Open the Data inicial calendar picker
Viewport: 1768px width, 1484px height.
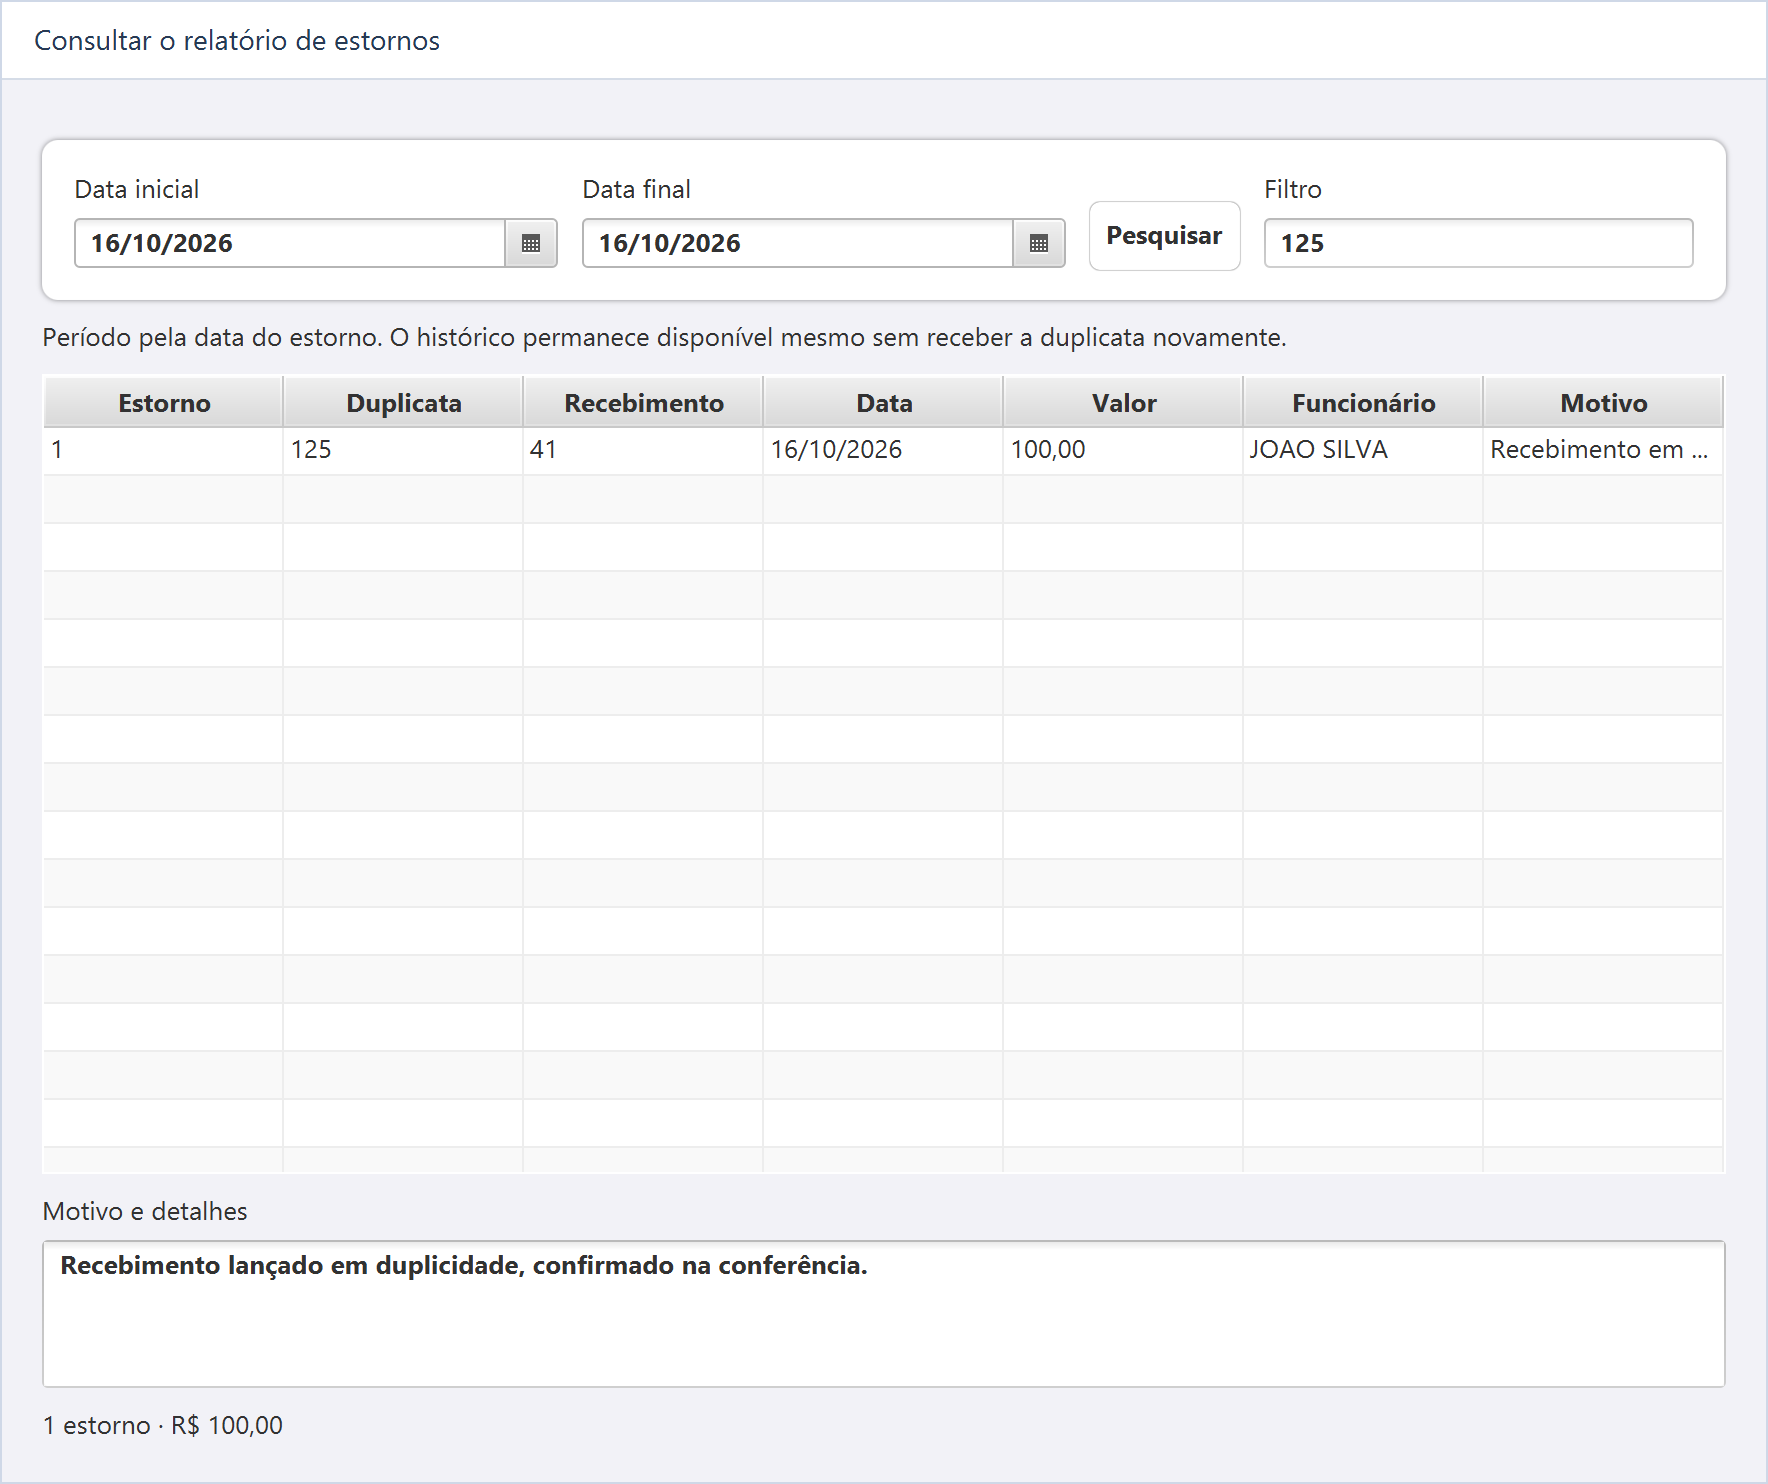pyautogui.click(x=531, y=243)
